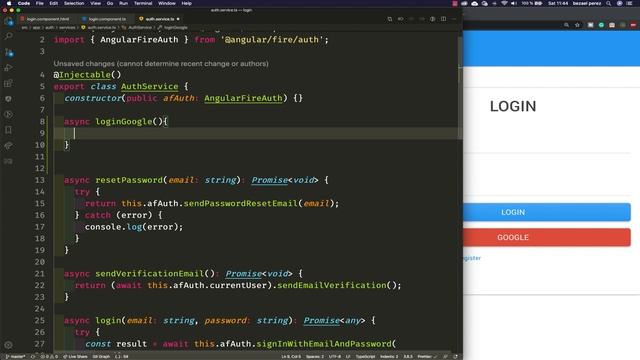Click the Ln, Col cursor position indicator
The width and height of the screenshot is (640, 360).
pos(291,357)
